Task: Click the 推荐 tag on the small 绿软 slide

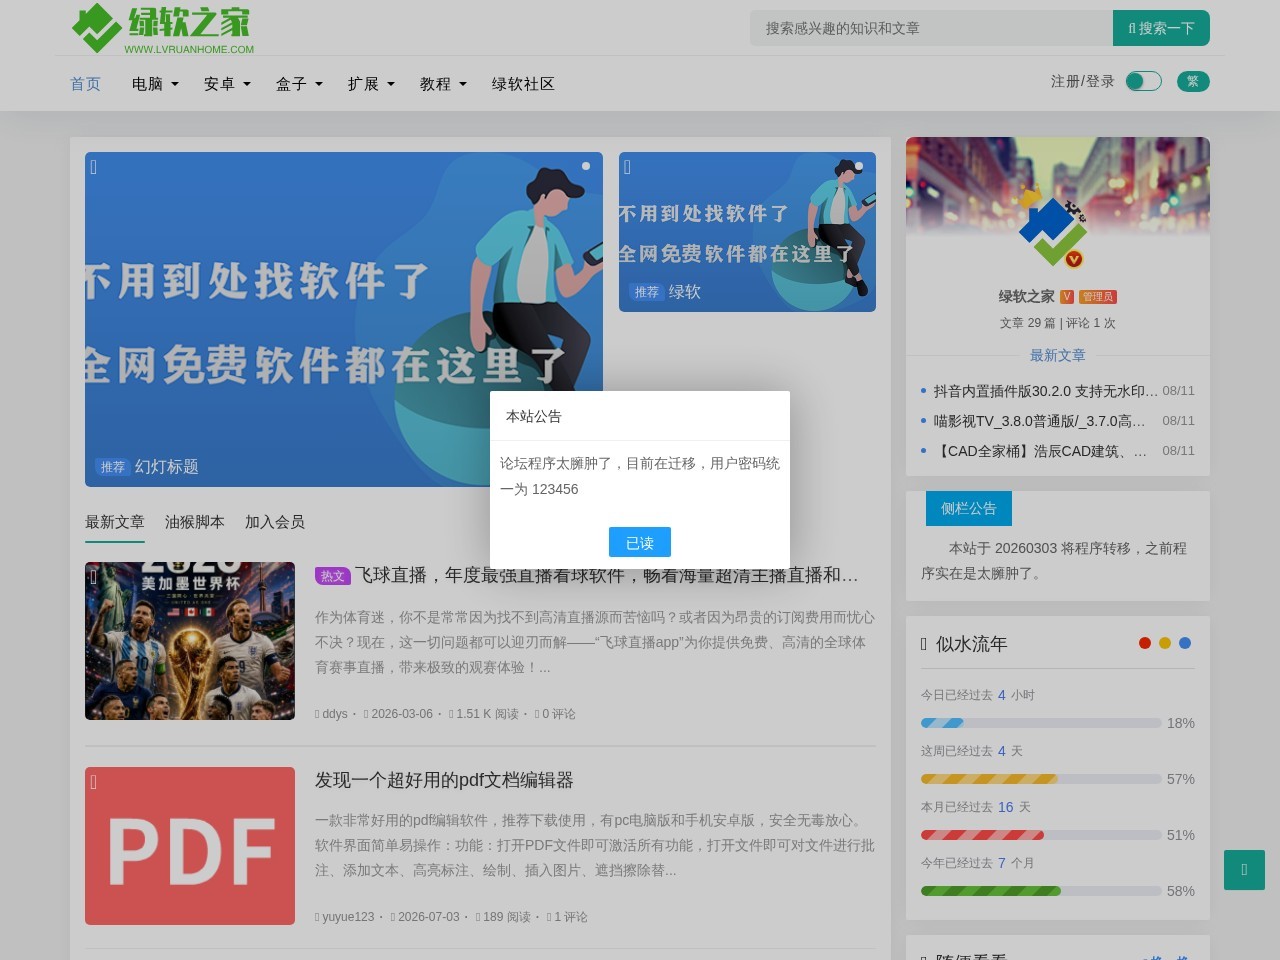Action: 647,292
